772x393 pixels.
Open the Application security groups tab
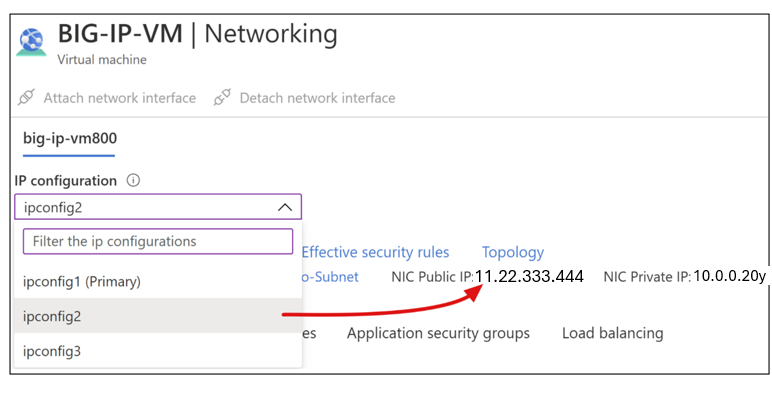(438, 333)
